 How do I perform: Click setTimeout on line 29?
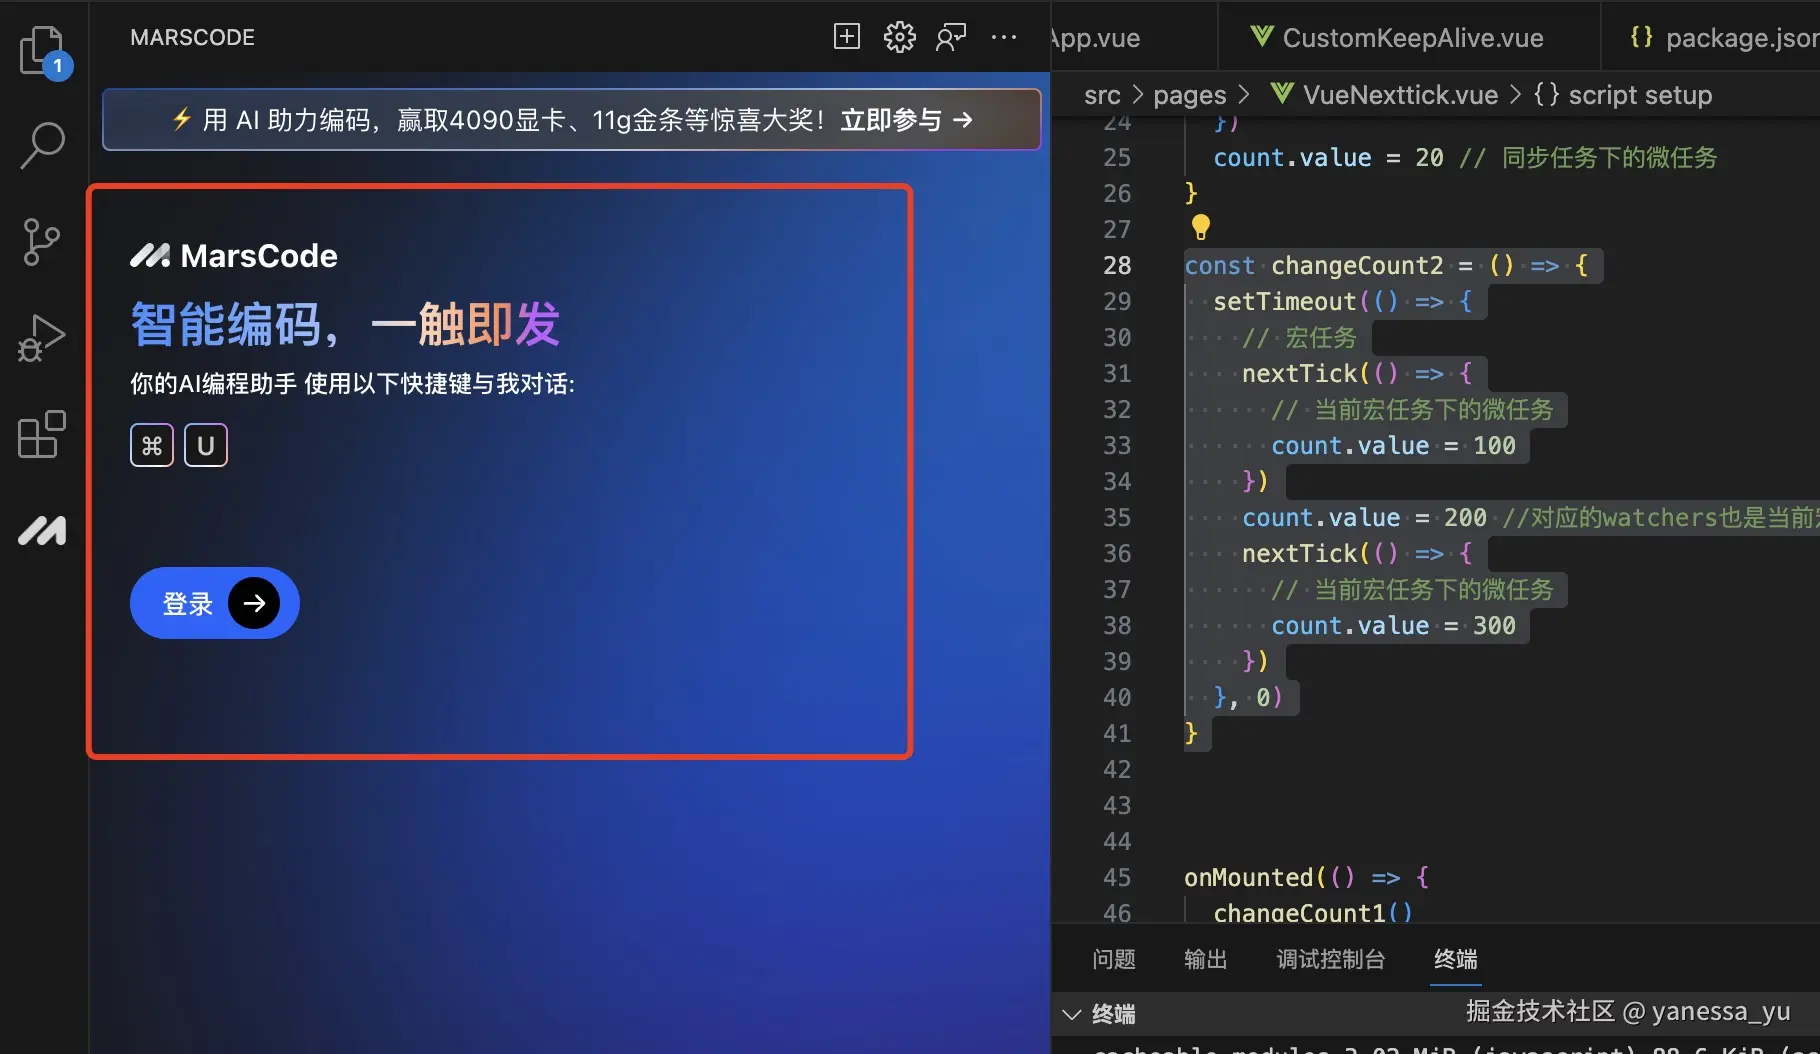[x=1285, y=302]
